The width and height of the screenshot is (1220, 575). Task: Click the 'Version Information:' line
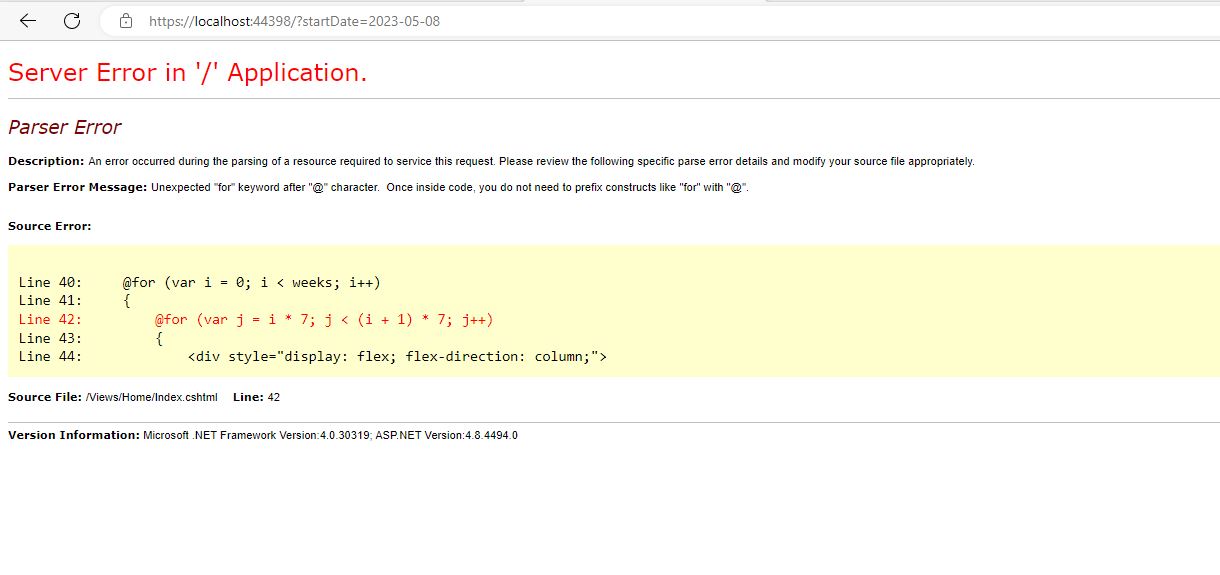click(263, 435)
